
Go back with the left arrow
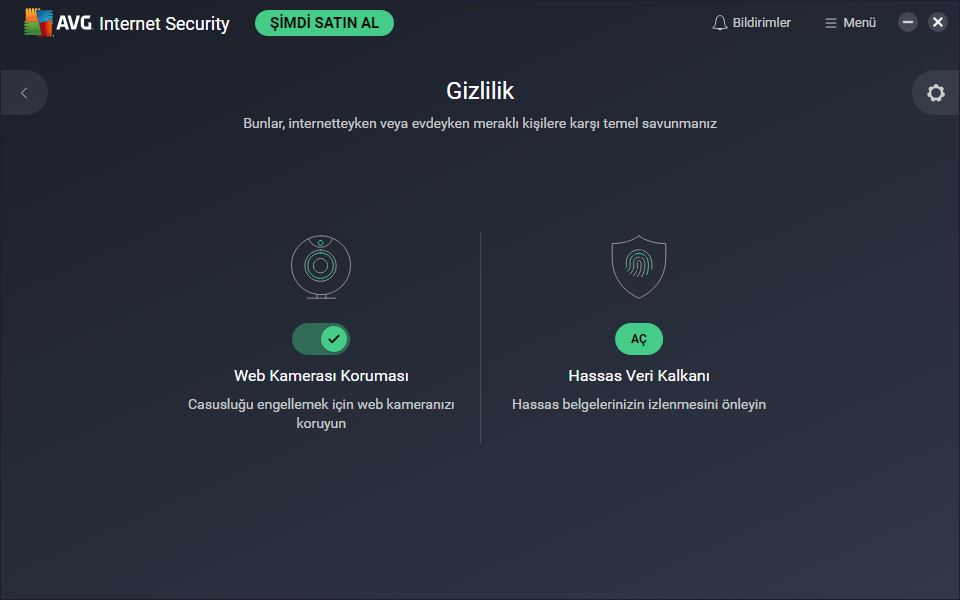[x=24, y=93]
